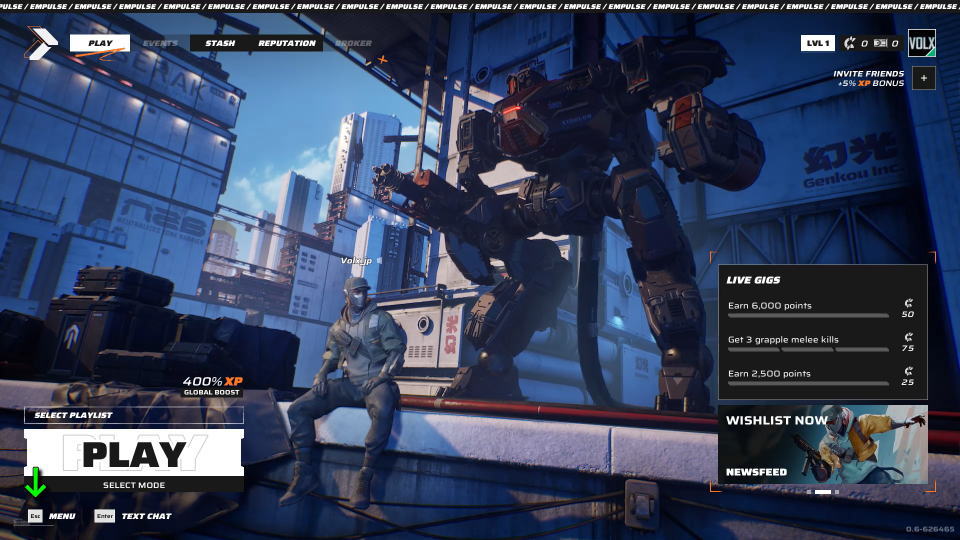The image size is (960, 540).
Task: Click the Esc key icon
Action: 35,516
